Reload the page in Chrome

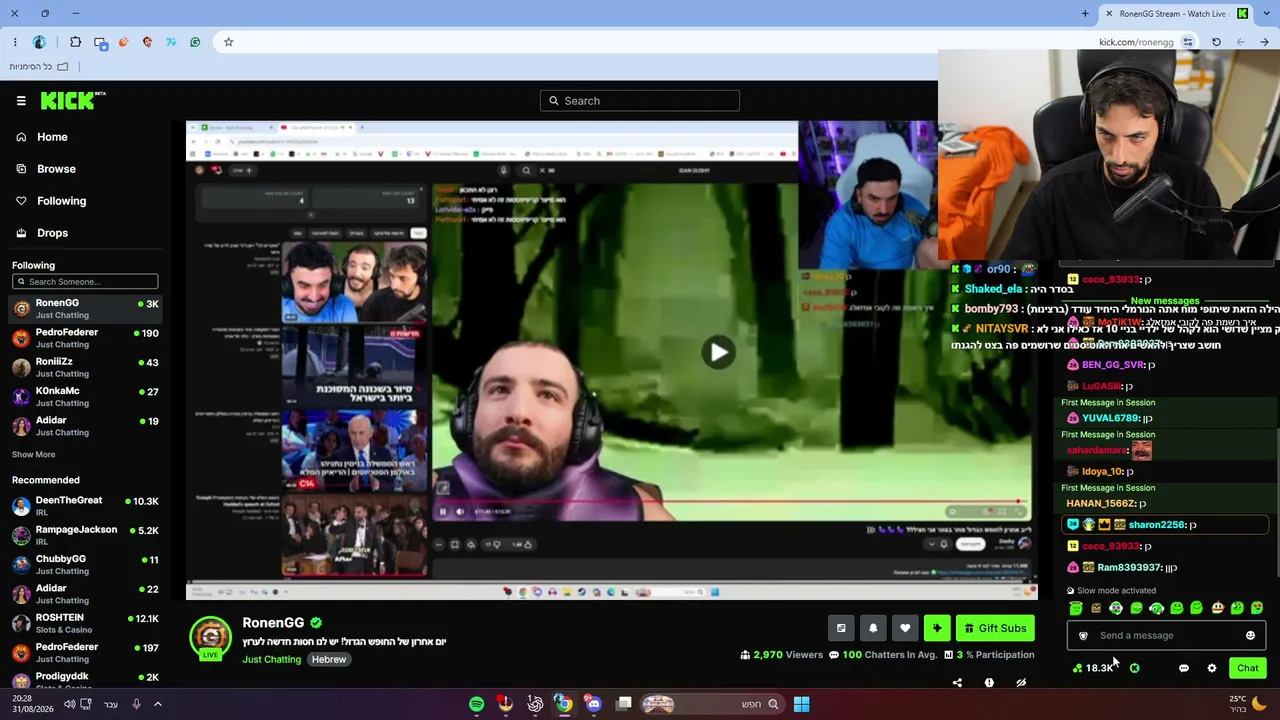1216,42
